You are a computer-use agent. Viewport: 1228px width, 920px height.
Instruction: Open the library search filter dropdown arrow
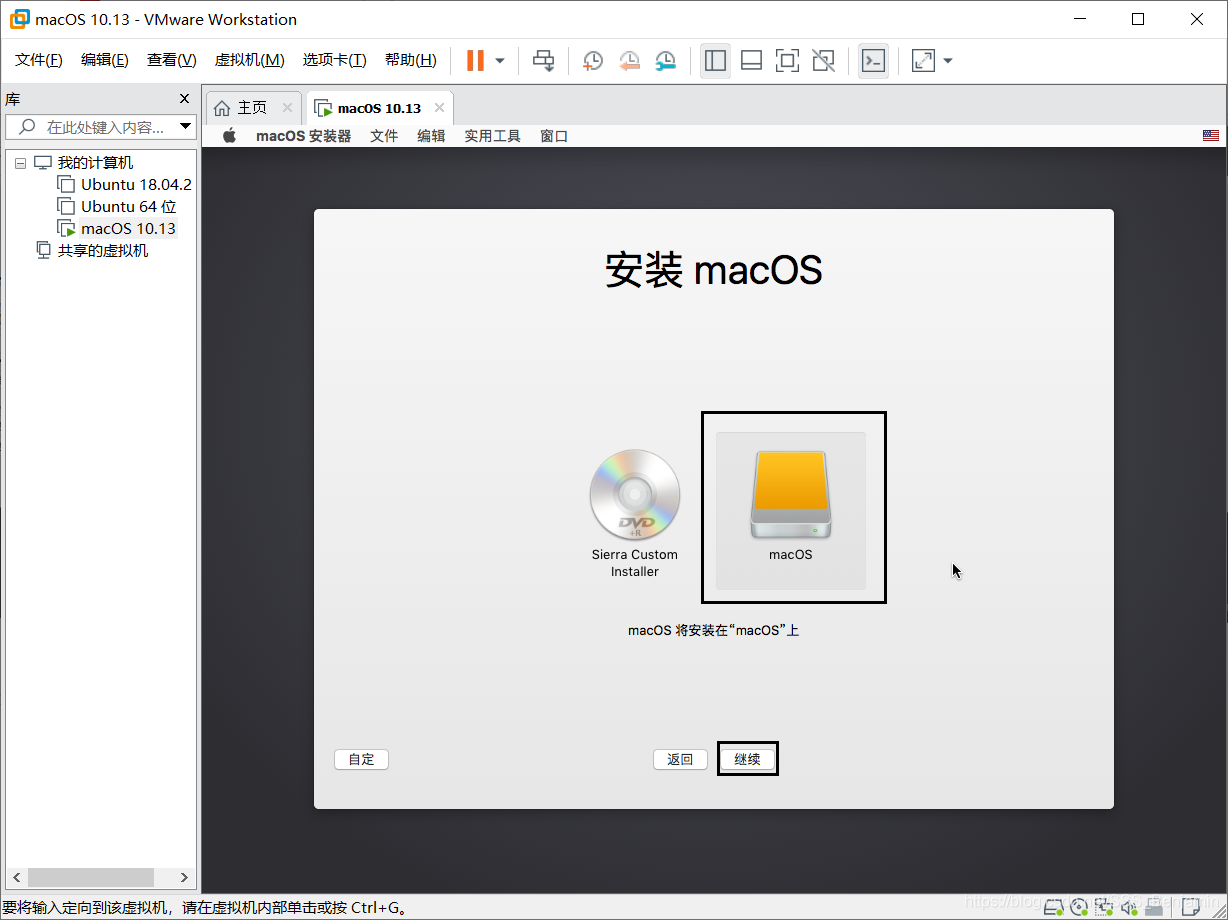tap(185, 127)
